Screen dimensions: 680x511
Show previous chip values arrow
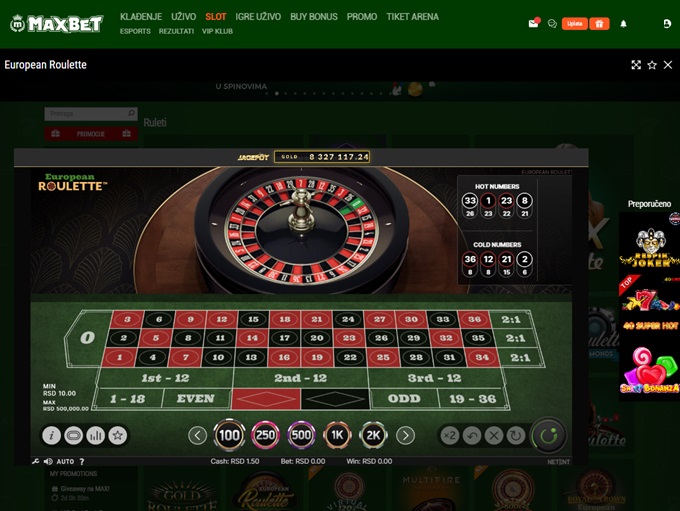click(x=197, y=435)
